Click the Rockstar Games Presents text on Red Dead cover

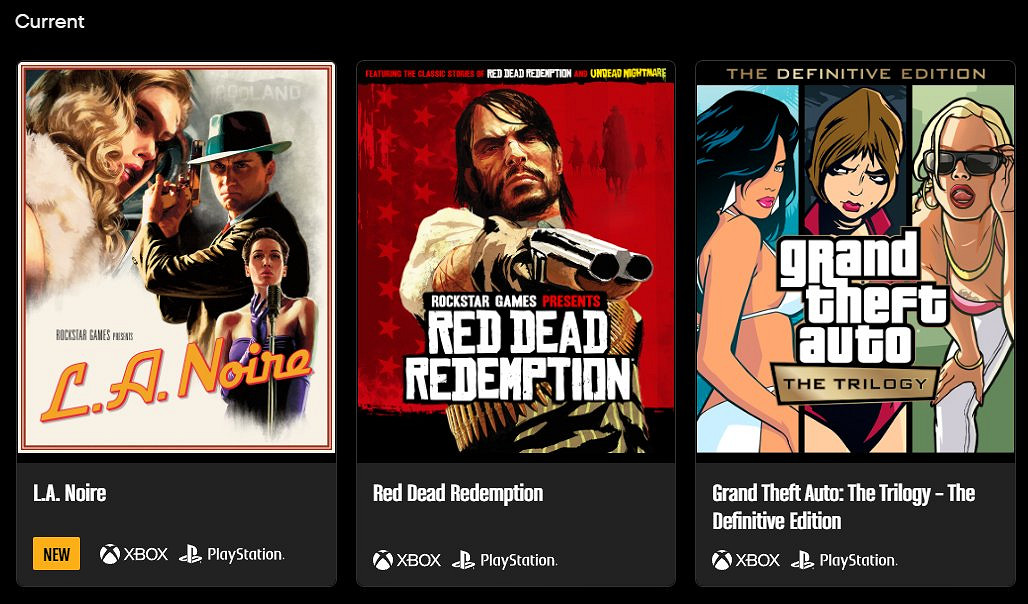pos(515,301)
